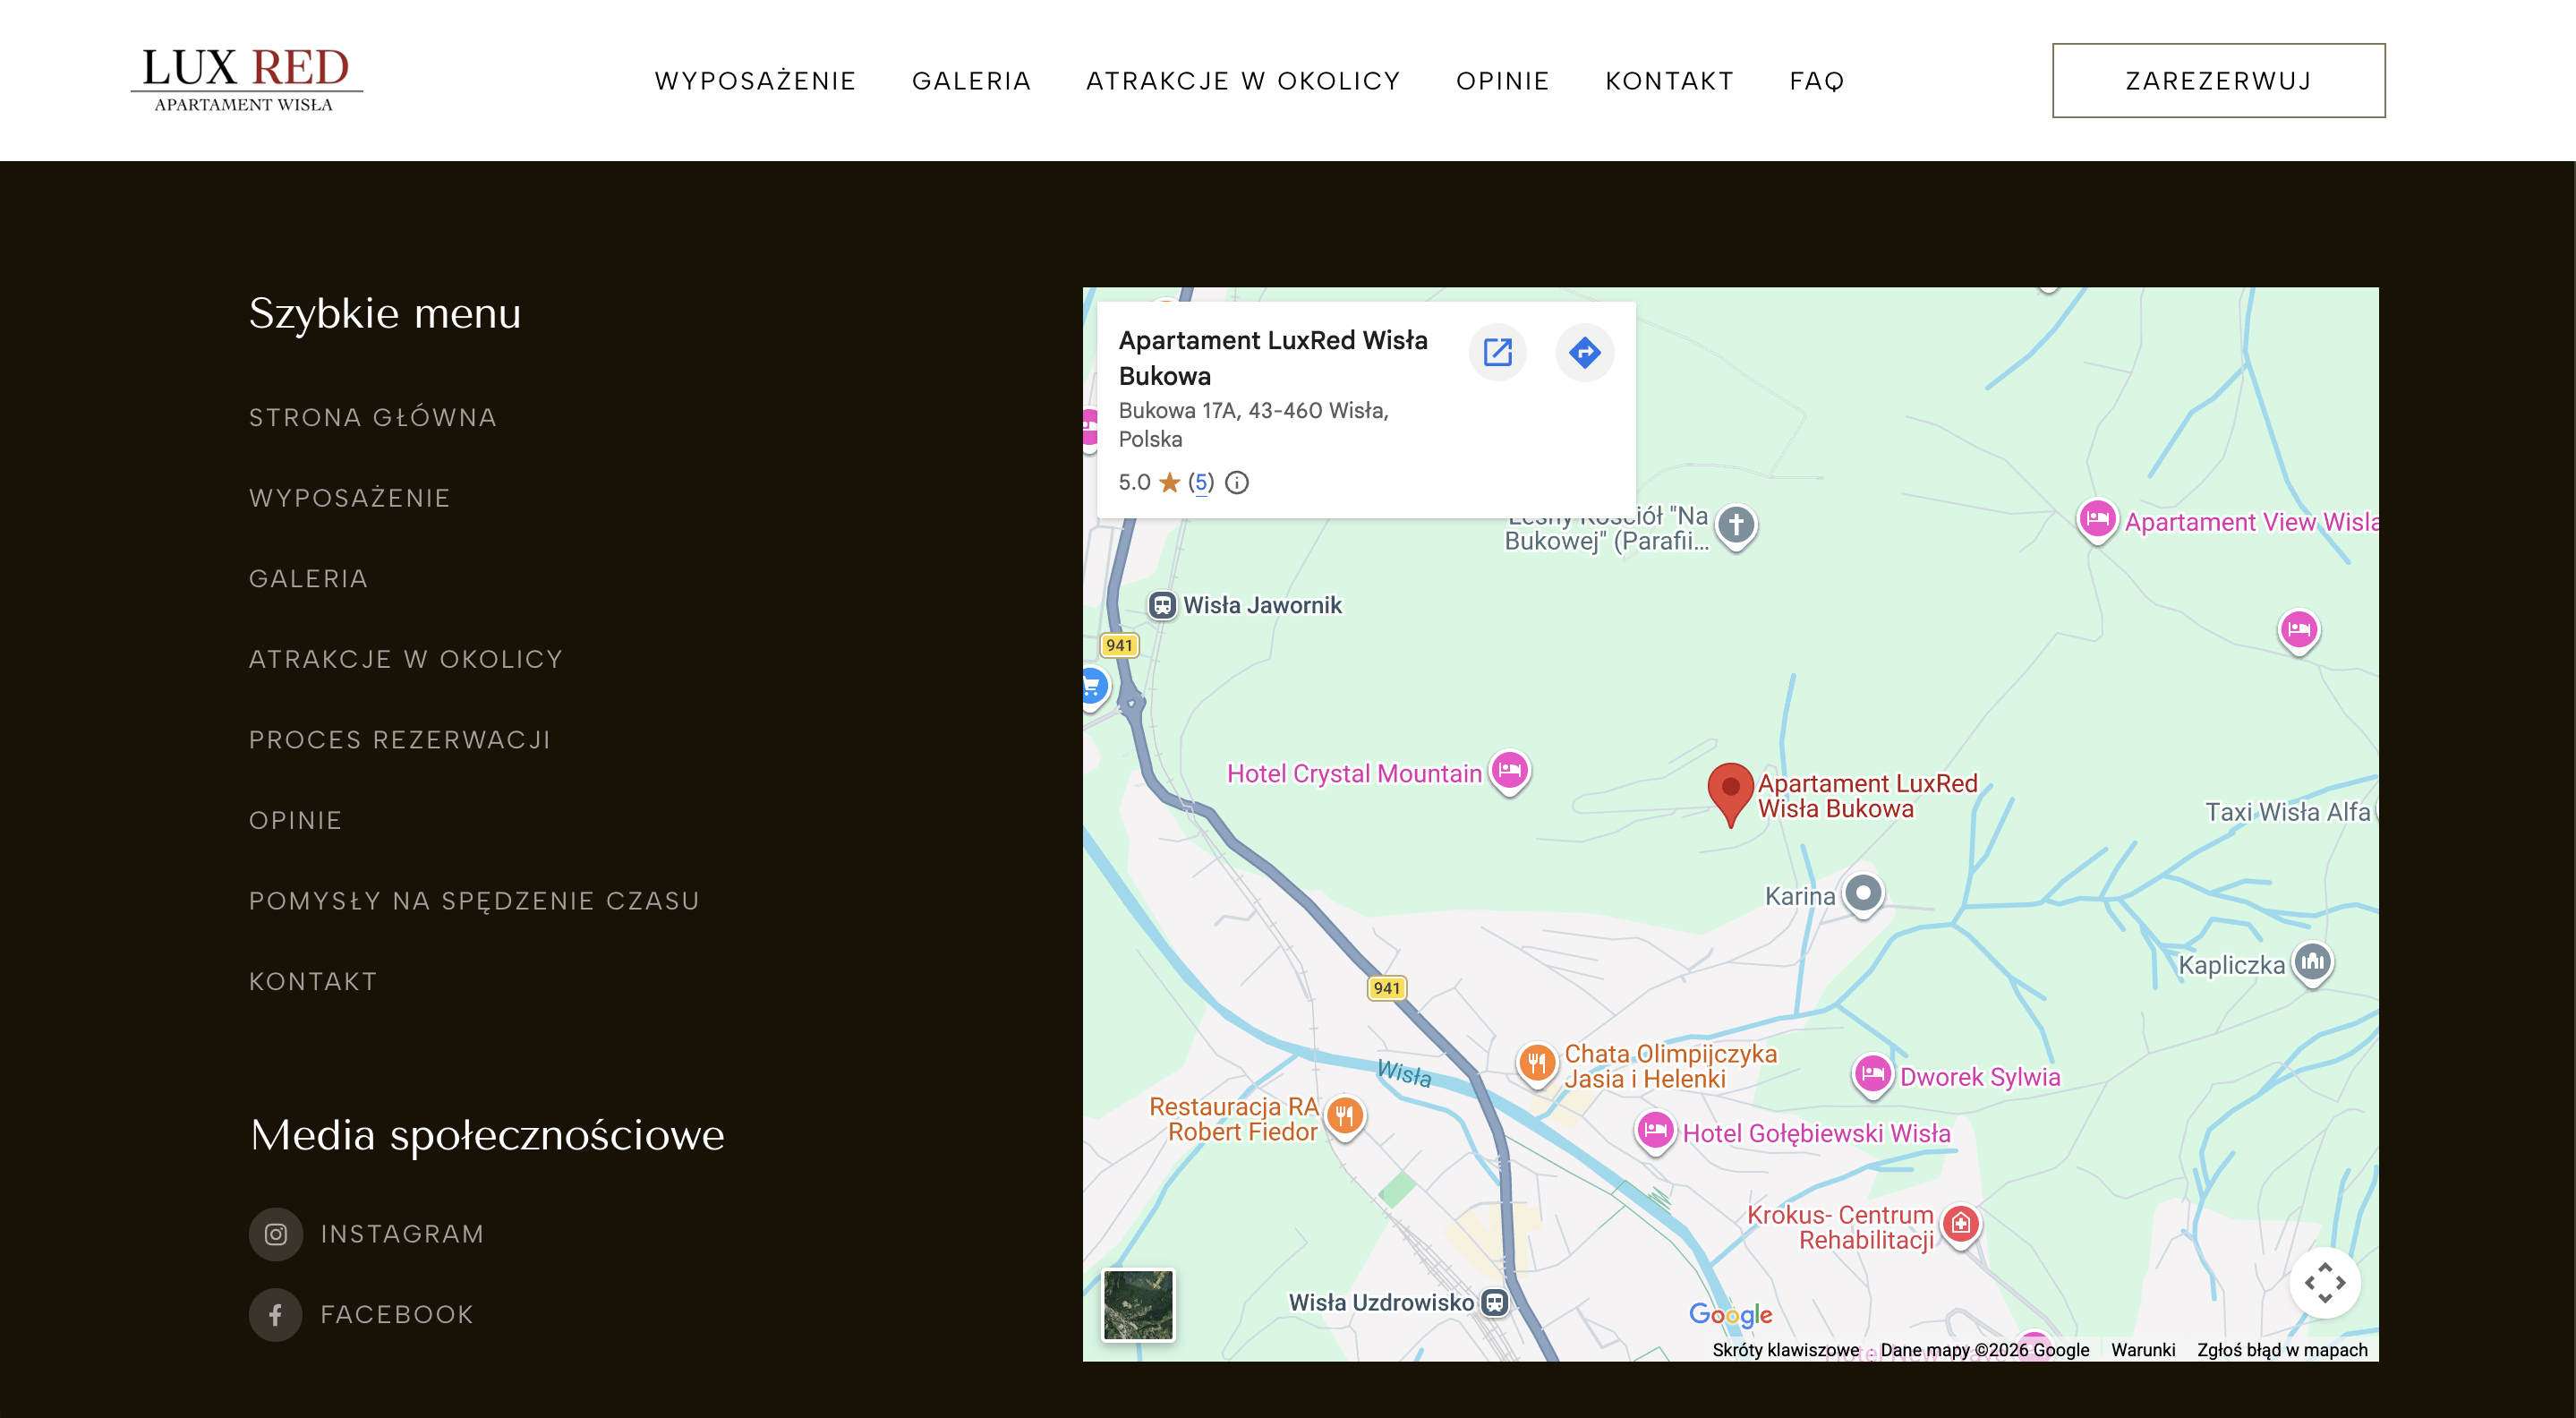Click Zgłoś błąd w mapach link
Screen dimensions: 2576x1418
(2282, 1349)
